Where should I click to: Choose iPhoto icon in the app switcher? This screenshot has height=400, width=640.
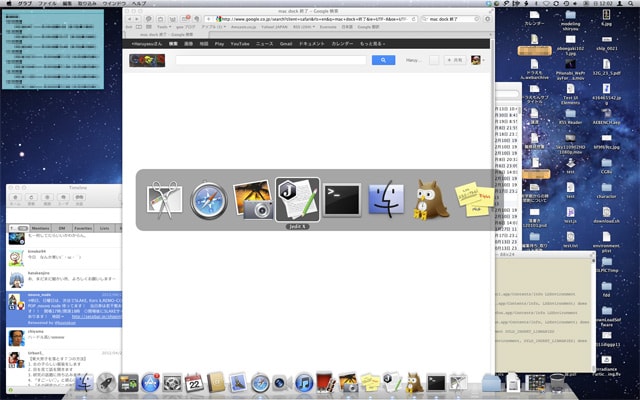[253, 200]
